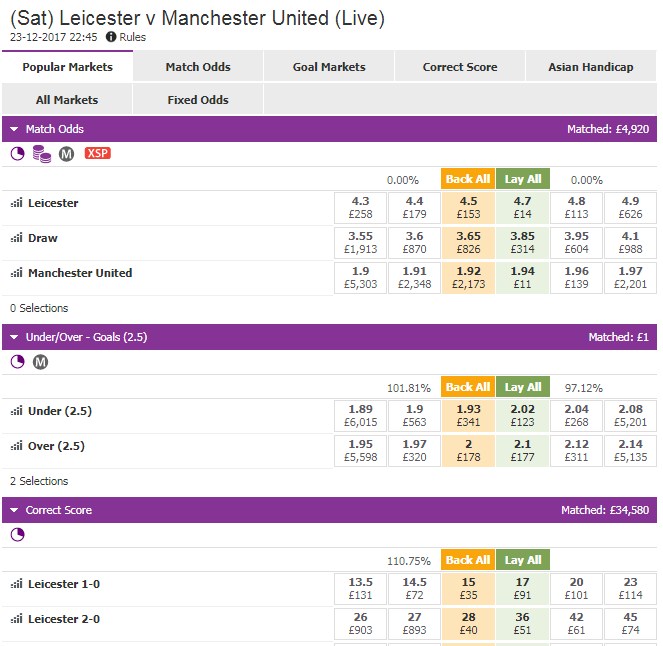Screen dimensions: 663x646
Task: Open the price graph icon beside Leicester
Action: (x=16, y=204)
